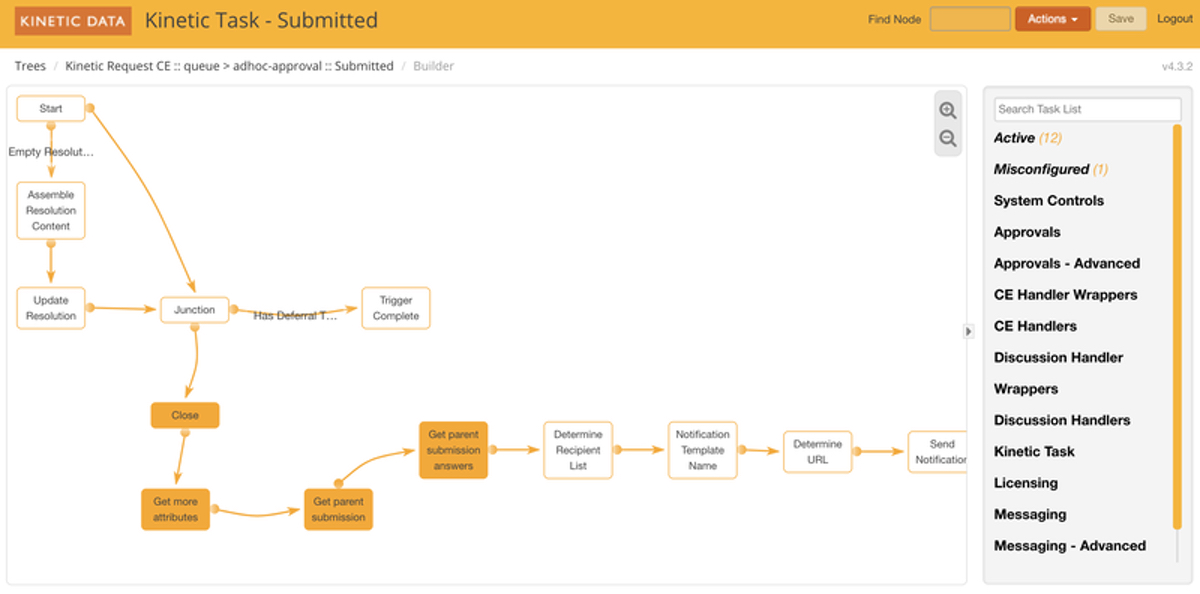Expand the Misconfigured (1) category
1200x594 pixels.
[1051, 169]
